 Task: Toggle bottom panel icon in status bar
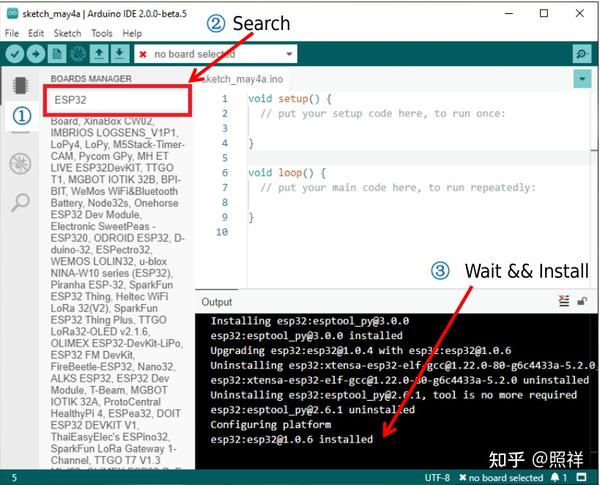tap(582, 477)
